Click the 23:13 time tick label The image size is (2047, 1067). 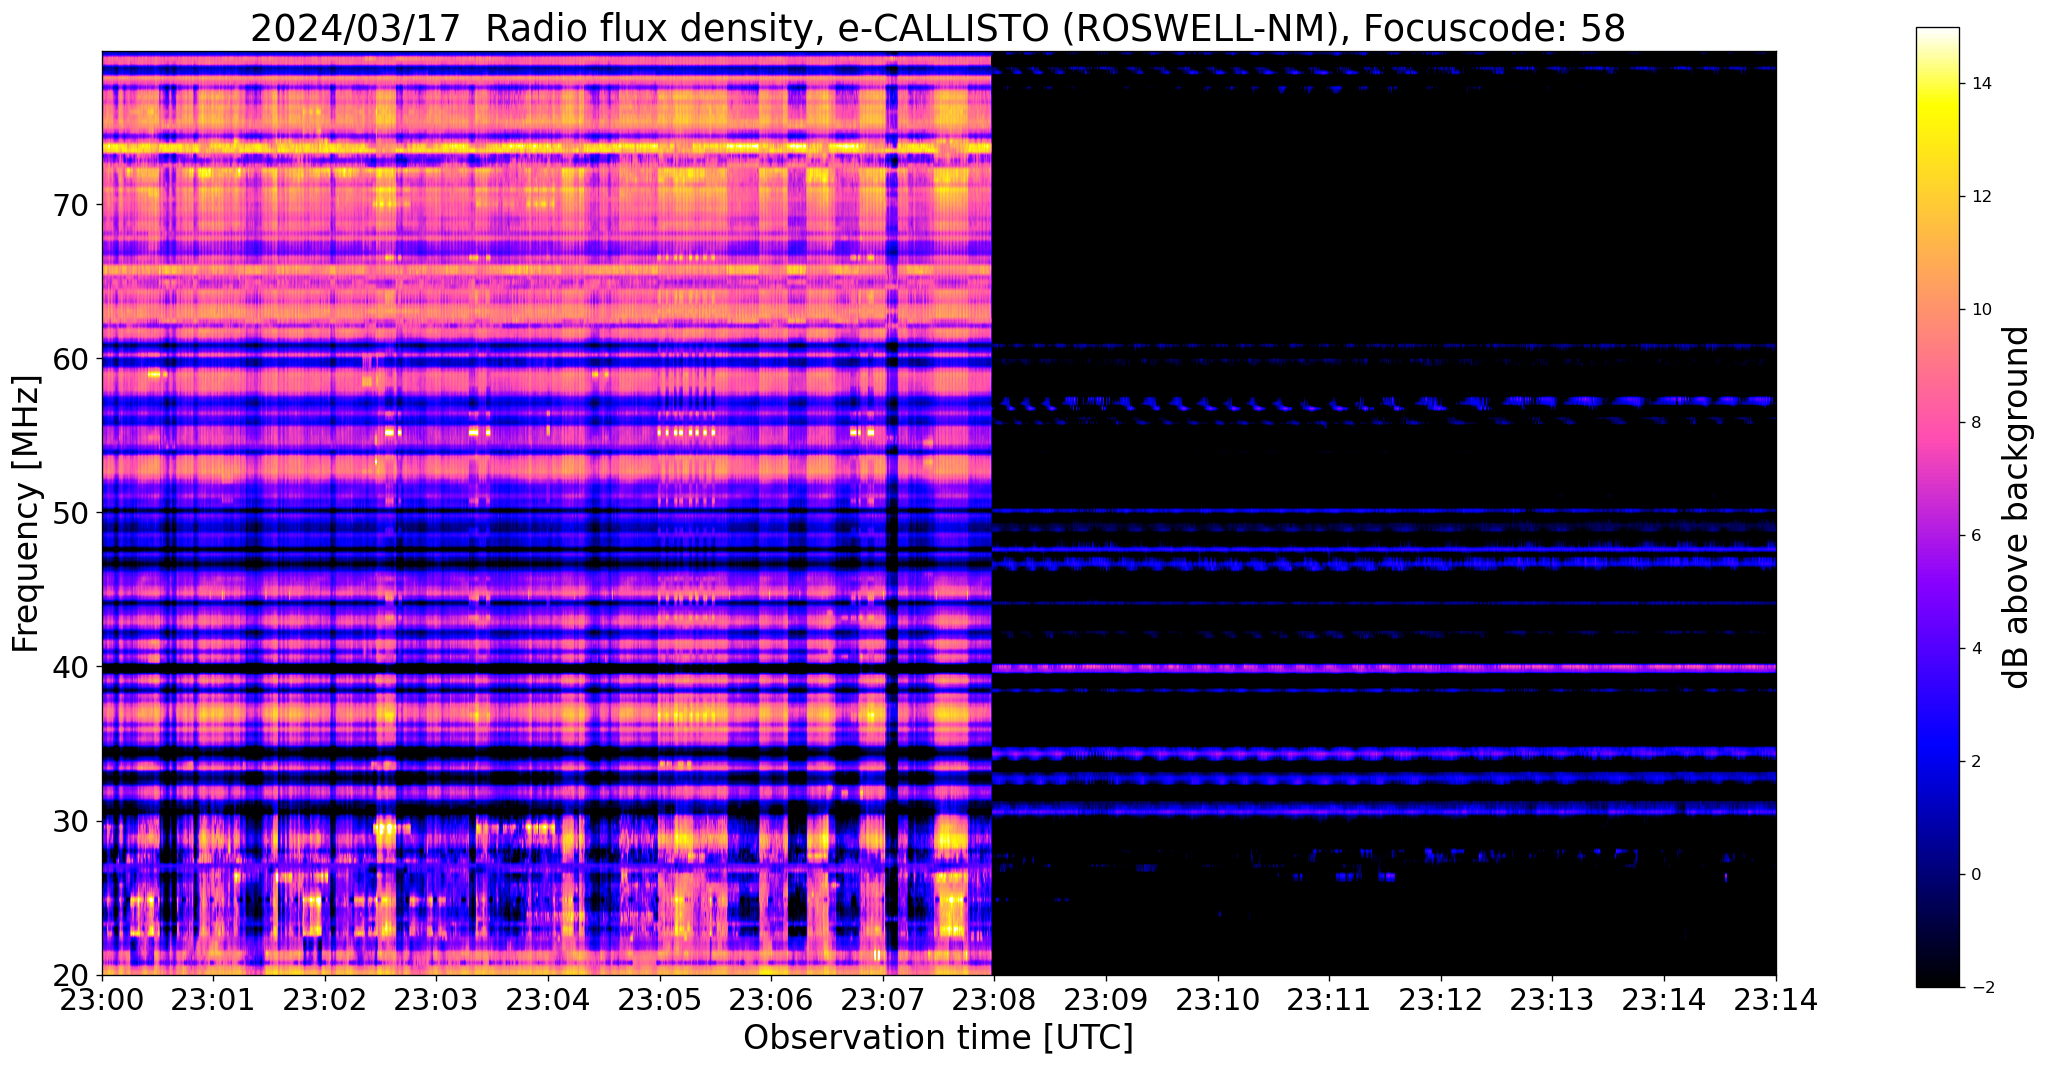(1553, 1000)
